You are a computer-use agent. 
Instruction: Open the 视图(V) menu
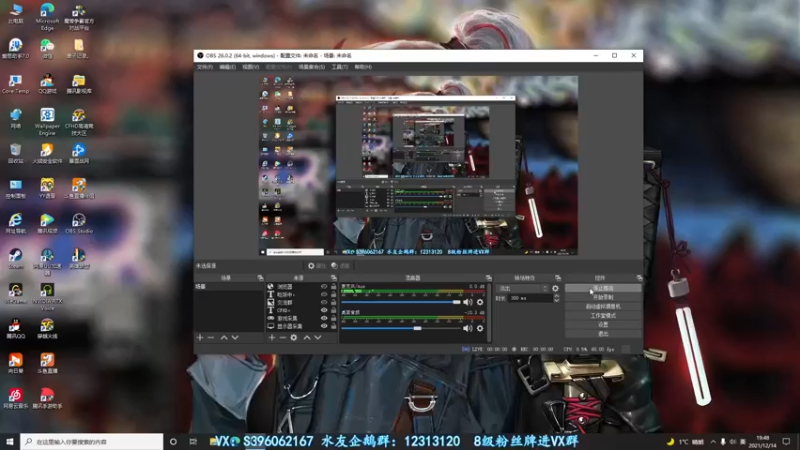click(x=251, y=67)
